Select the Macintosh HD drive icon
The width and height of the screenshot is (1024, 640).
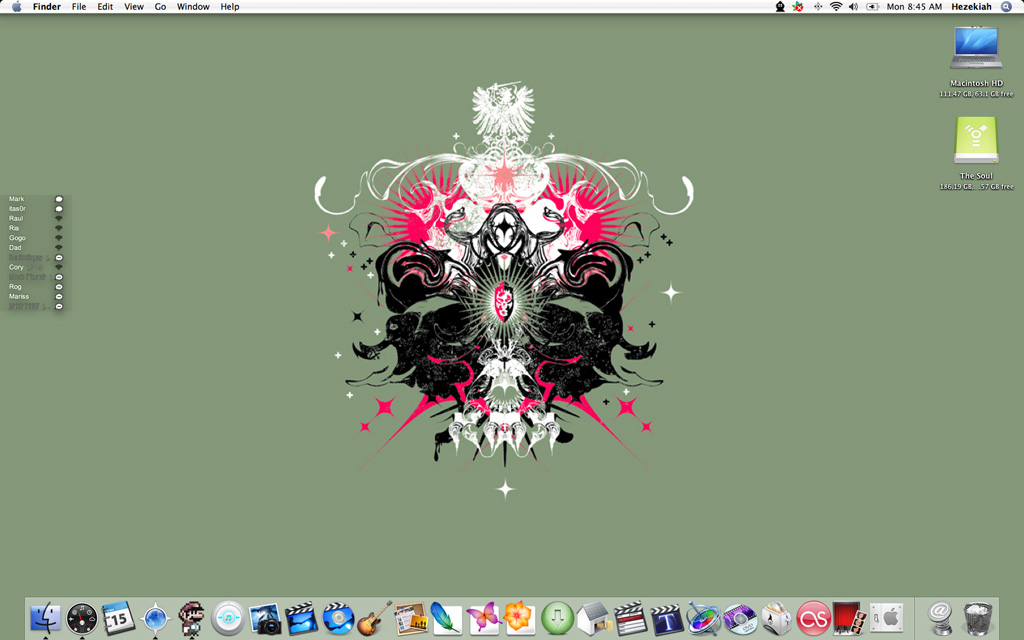[x=976, y=48]
